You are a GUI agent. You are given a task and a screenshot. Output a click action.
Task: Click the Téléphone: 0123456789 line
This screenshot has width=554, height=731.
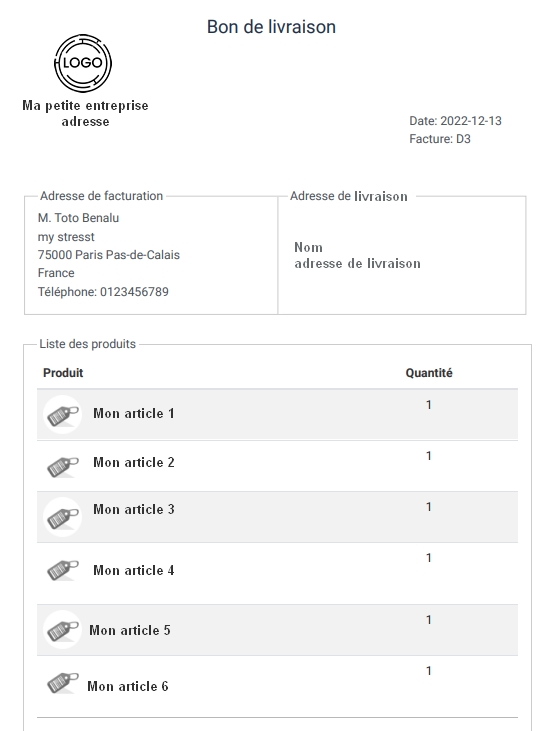(103, 292)
